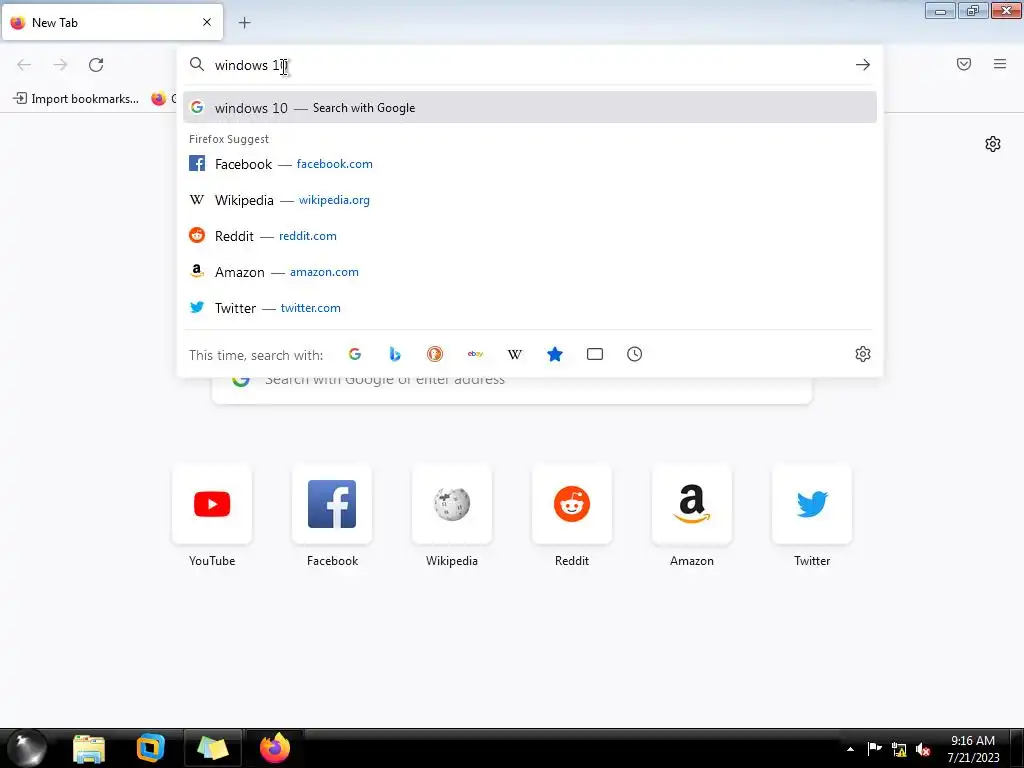Search this time with Wikipedia icon
The width and height of the screenshot is (1024, 768).
point(515,354)
